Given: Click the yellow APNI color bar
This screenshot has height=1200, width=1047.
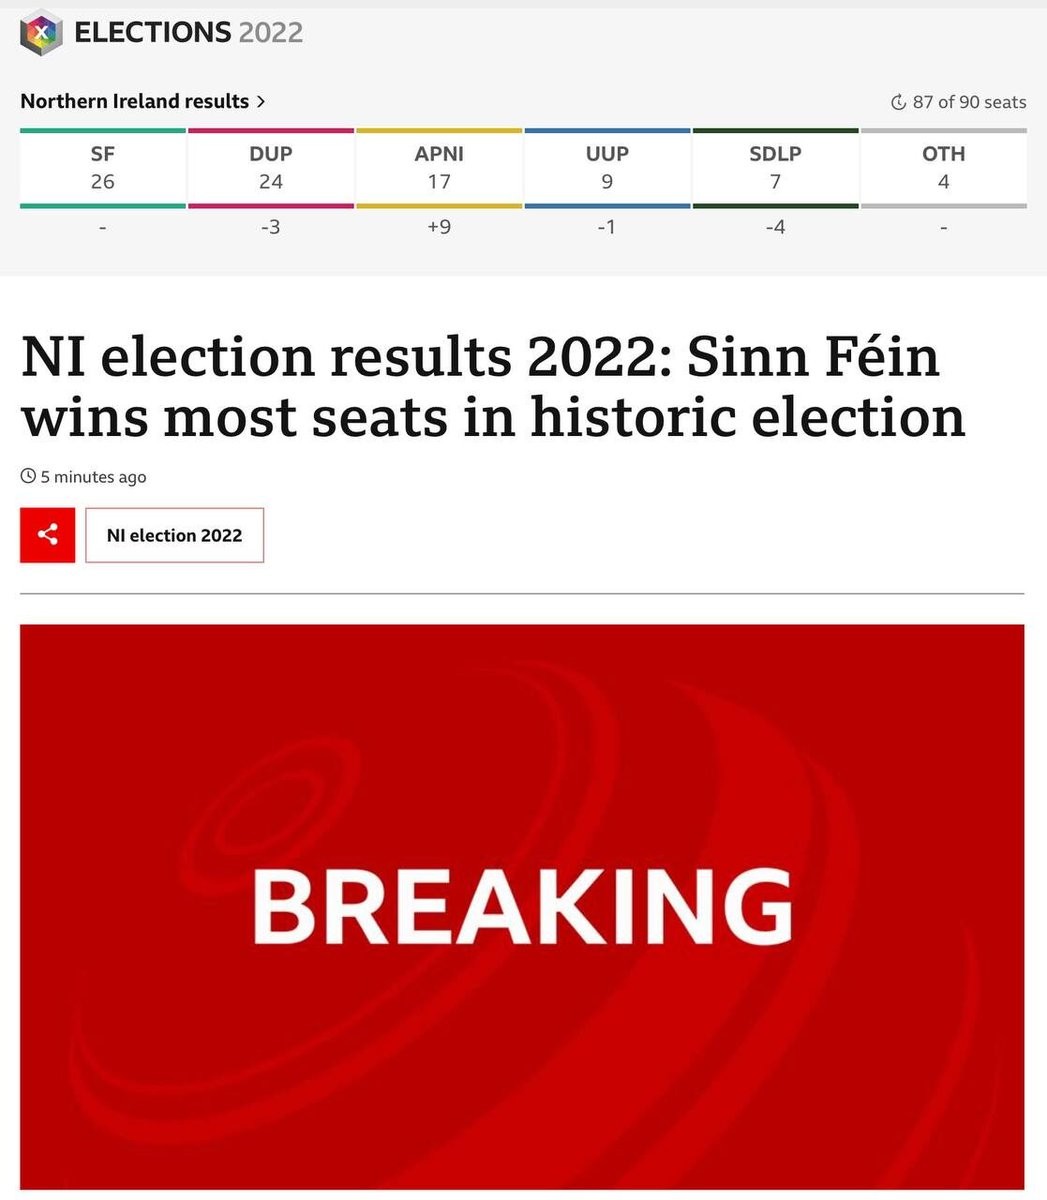Looking at the screenshot, I should tap(439, 130).
